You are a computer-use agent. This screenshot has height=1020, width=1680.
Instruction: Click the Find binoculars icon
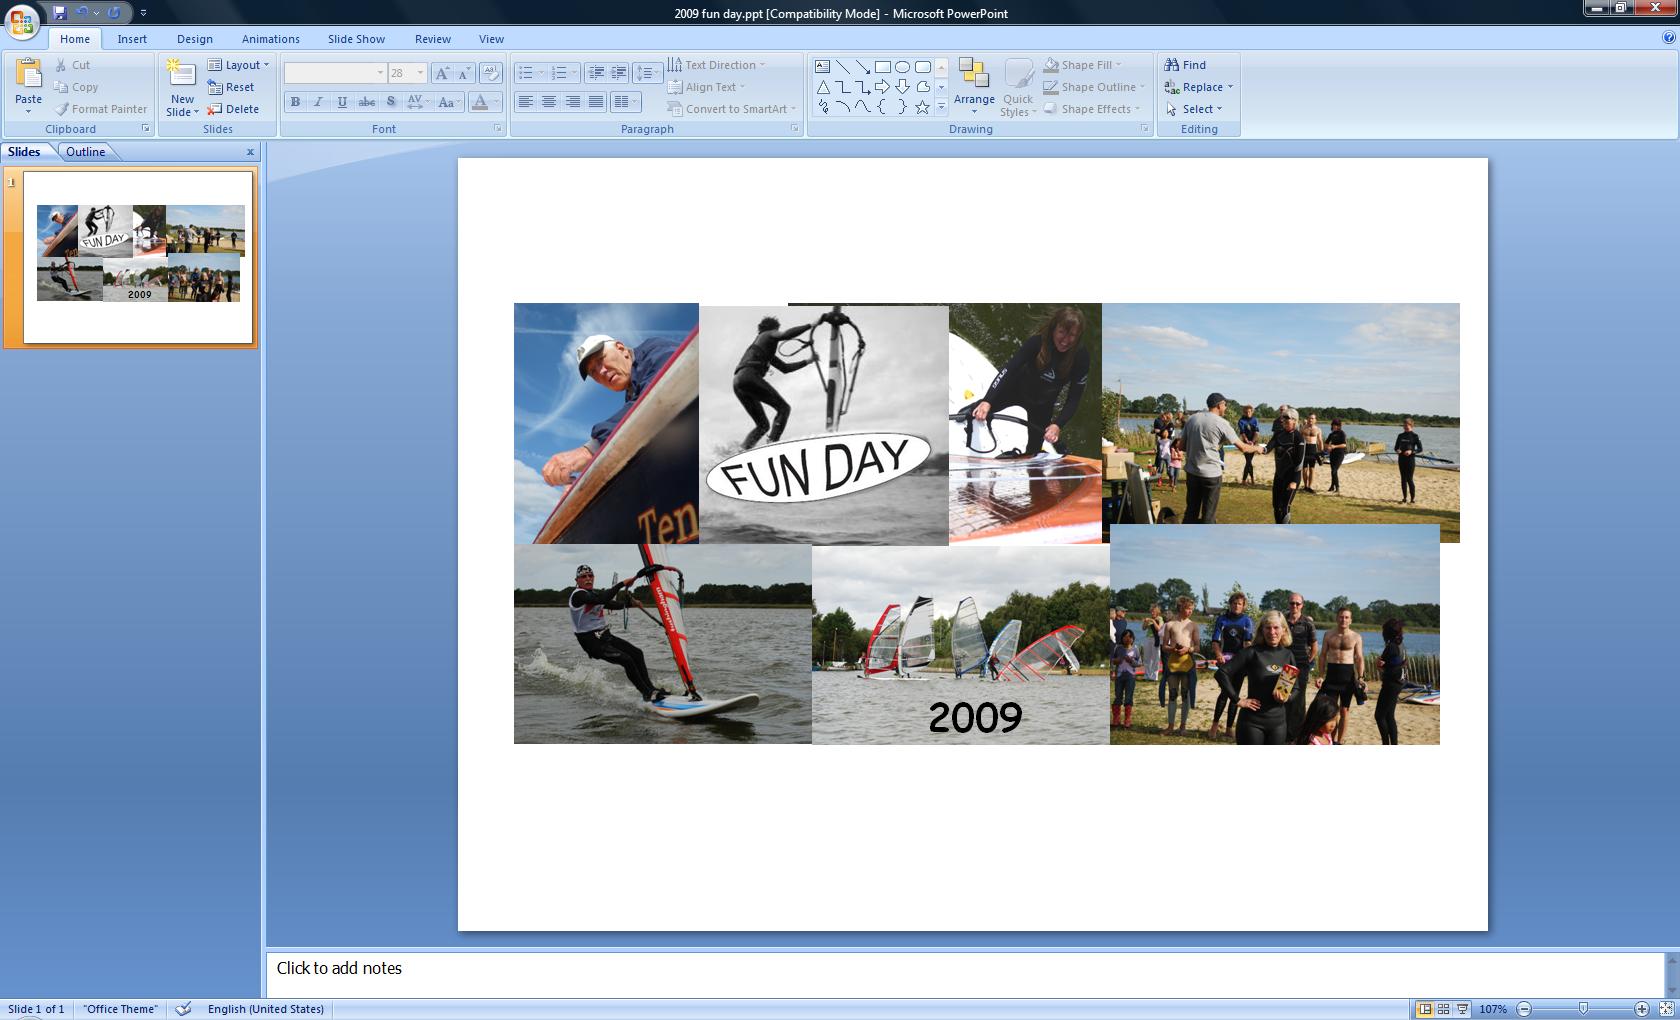(1172, 65)
